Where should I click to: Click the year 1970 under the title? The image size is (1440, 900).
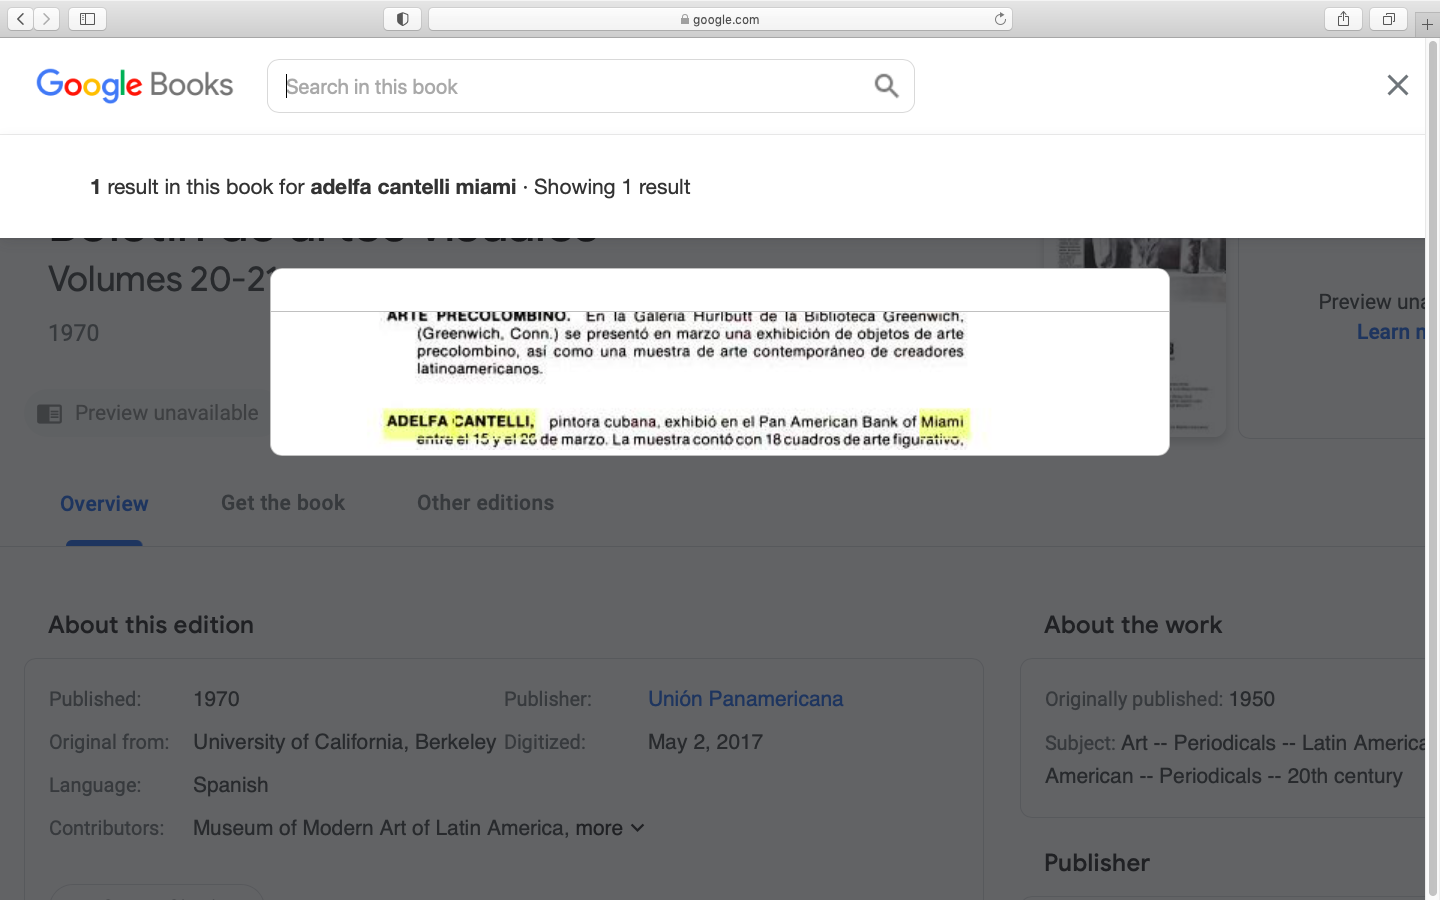click(74, 333)
